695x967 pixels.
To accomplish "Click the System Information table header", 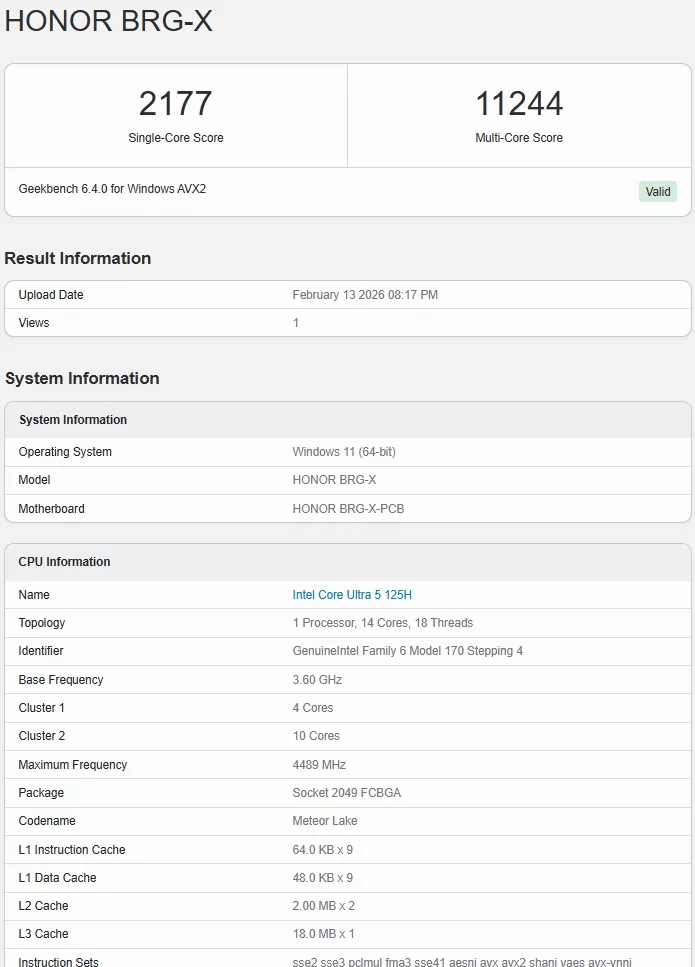I will click(x=73, y=420).
